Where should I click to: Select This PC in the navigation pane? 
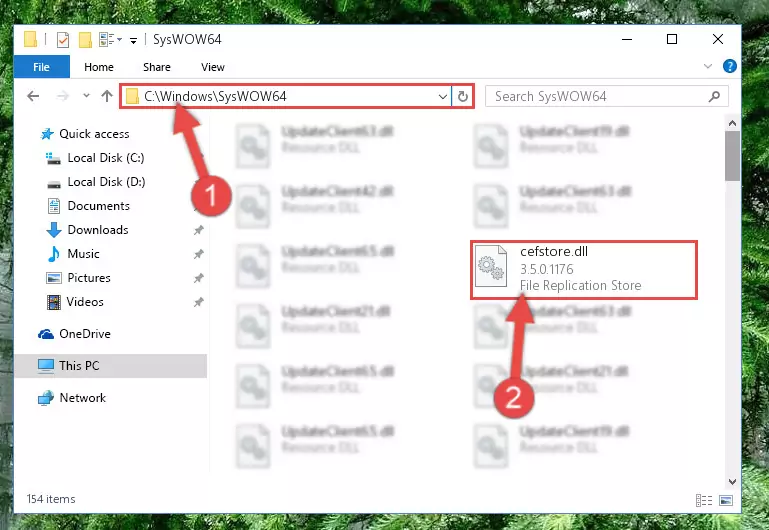click(x=110, y=366)
